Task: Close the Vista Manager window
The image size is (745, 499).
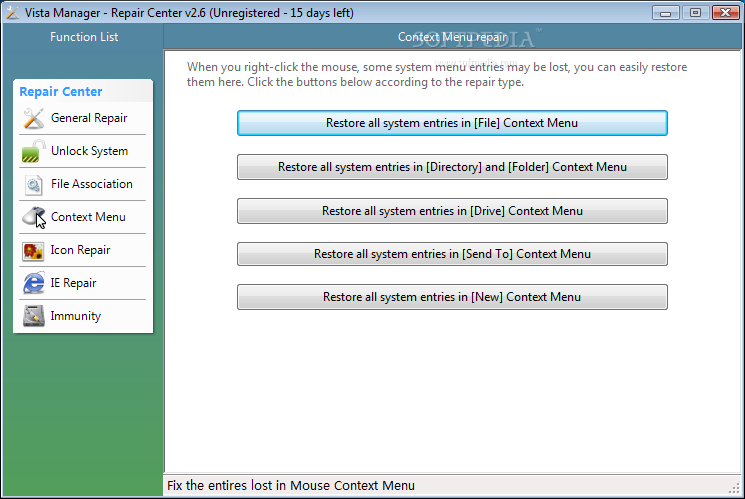Action: click(726, 13)
